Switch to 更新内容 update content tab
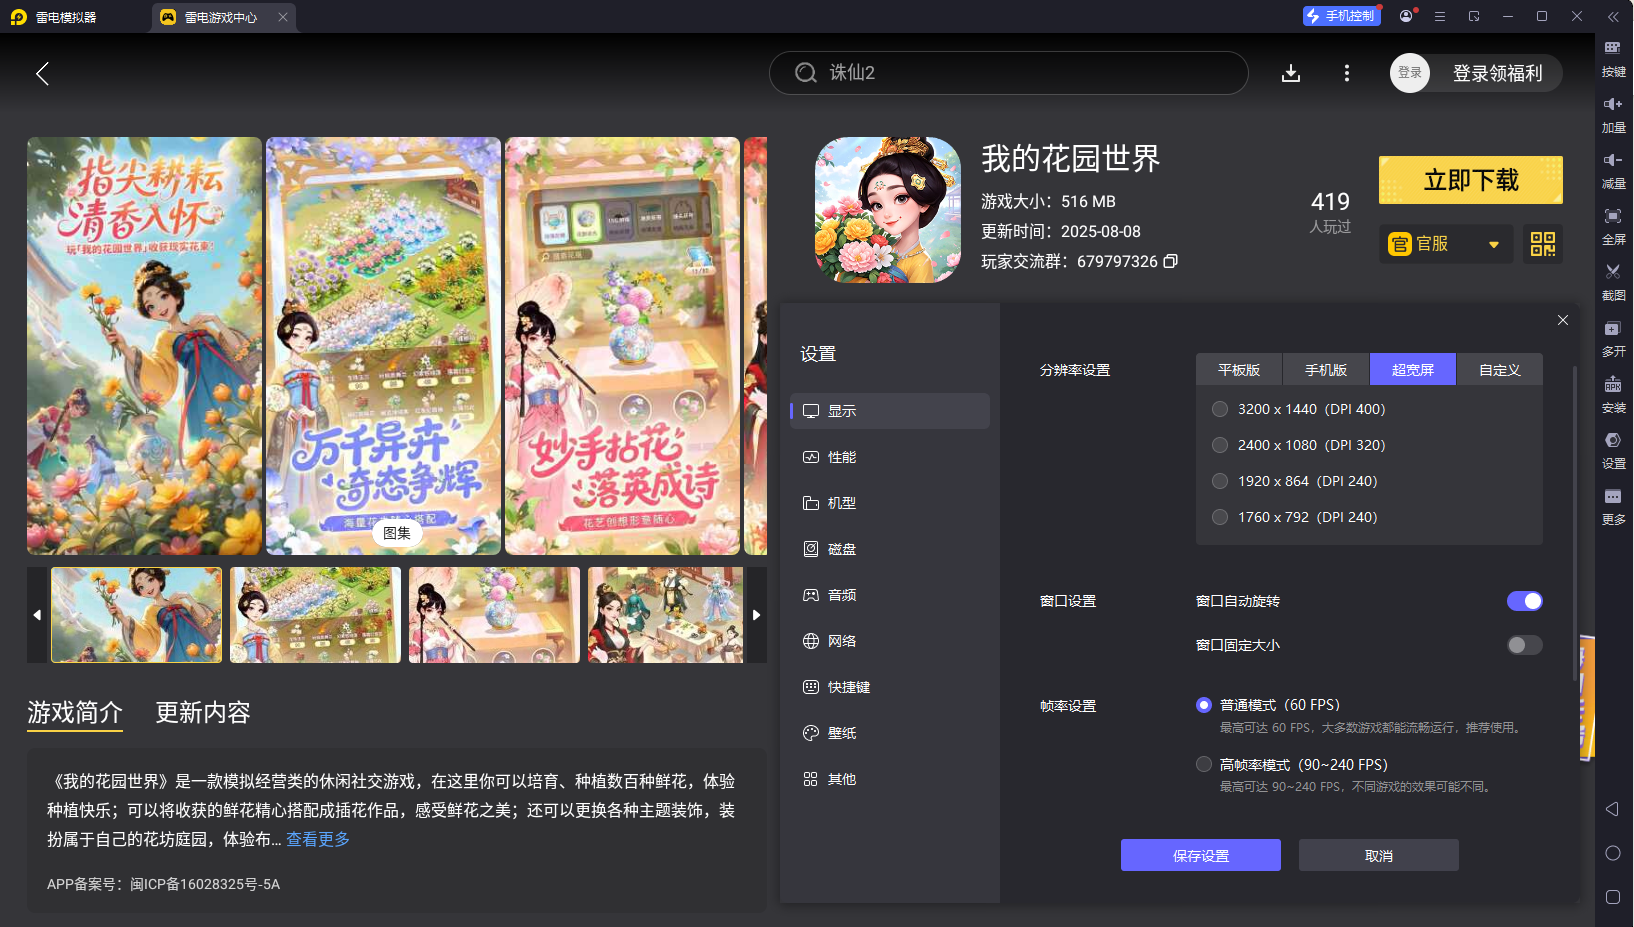Viewport: 1634px width, 927px height. click(x=203, y=712)
